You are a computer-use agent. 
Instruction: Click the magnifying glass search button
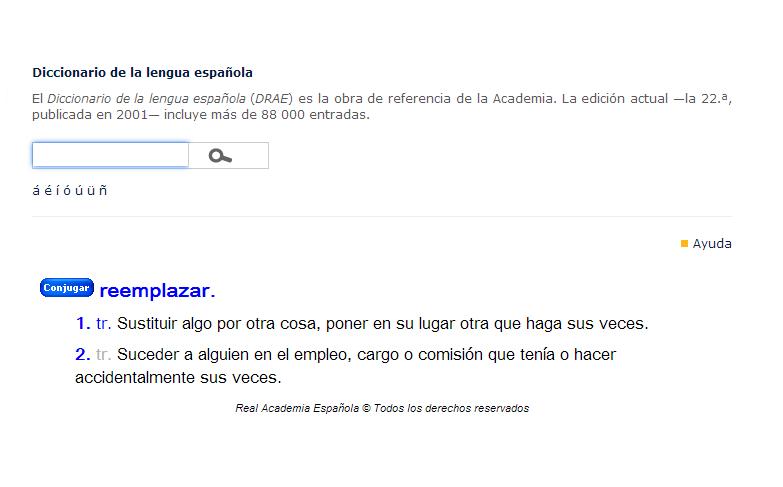tap(221, 156)
